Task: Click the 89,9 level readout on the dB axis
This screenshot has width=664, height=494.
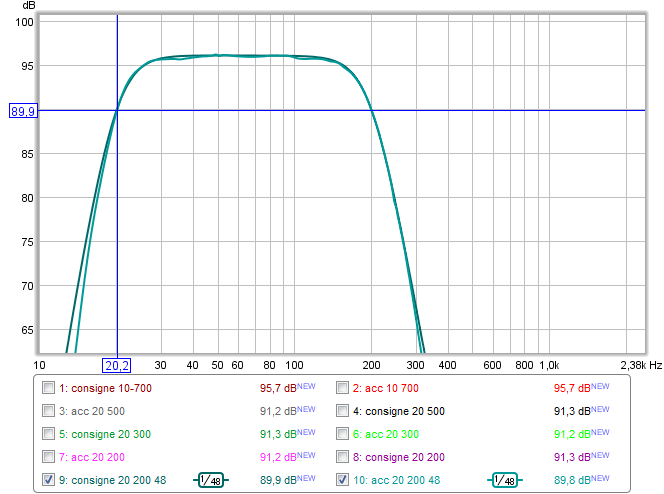Action: (x=23, y=111)
